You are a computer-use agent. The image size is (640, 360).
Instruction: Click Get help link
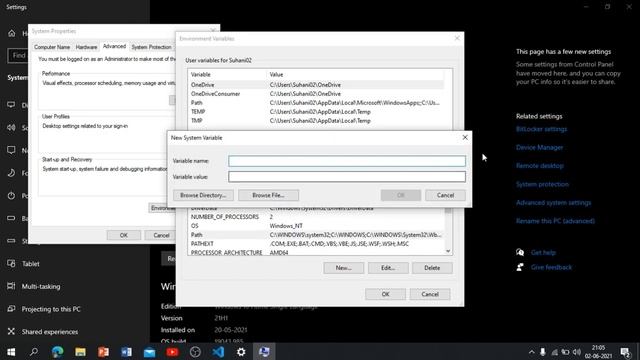tap(543, 253)
